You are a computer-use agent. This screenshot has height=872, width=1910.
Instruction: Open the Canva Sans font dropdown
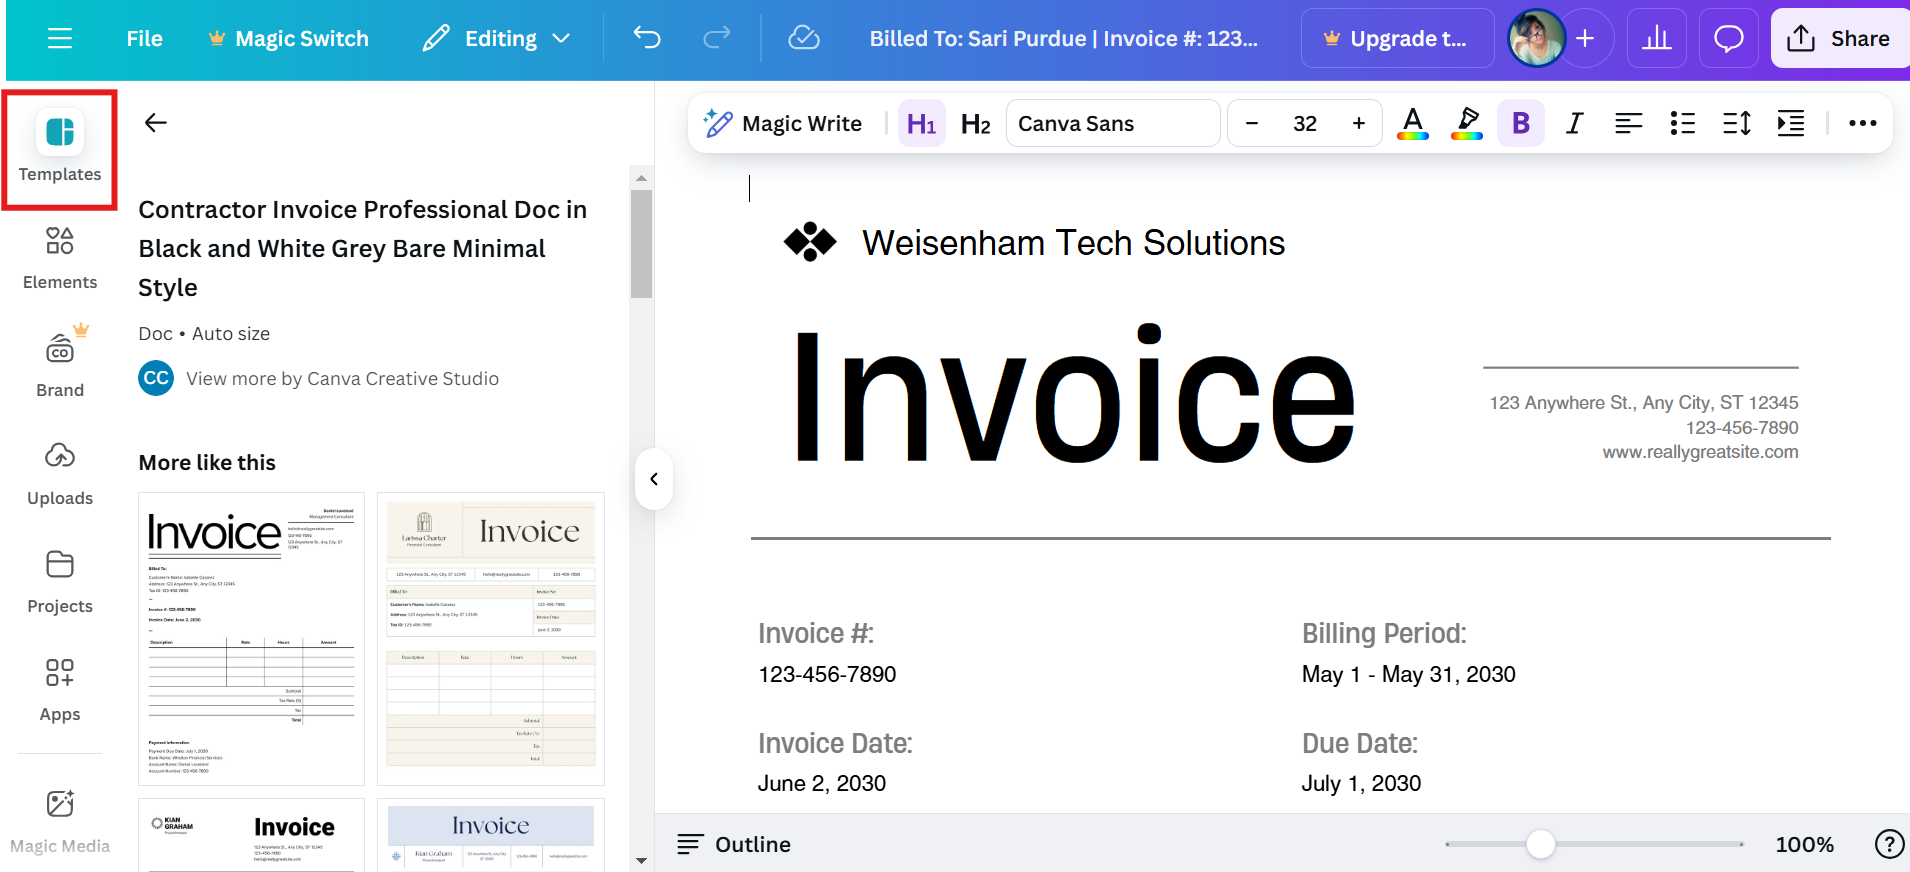[1113, 124]
